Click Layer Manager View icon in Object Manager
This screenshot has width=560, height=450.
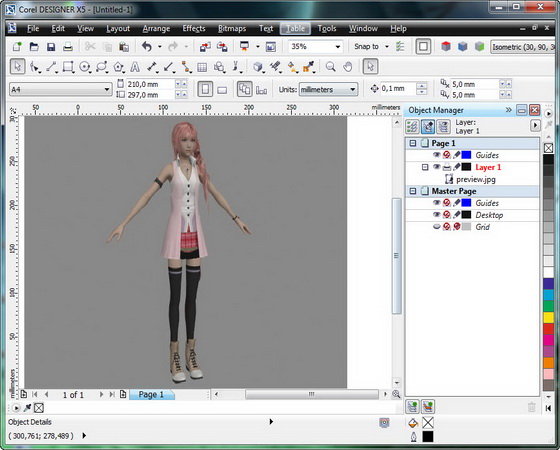pyautogui.click(x=443, y=126)
